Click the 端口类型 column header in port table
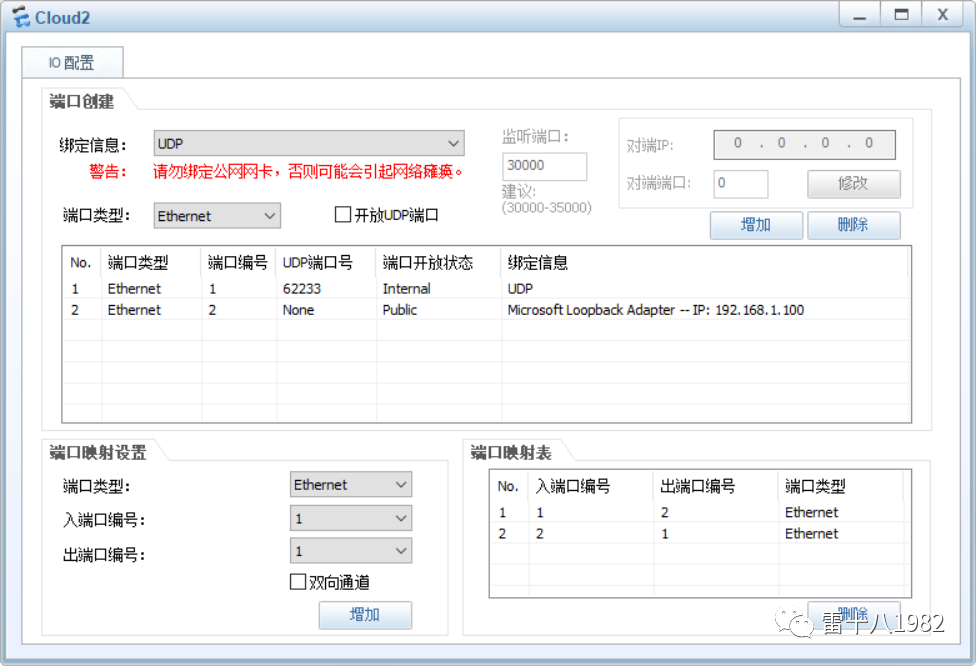This screenshot has width=976, height=666. (x=151, y=263)
